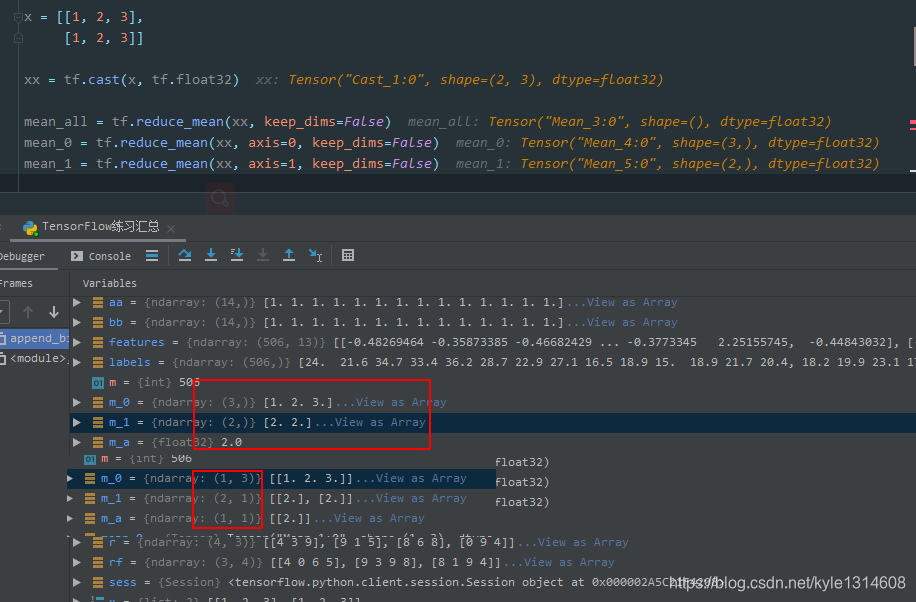The image size is (916, 602).
Task: Expand the m_a float32 variable
Action: pyautogui.click(x=77, y=442)
